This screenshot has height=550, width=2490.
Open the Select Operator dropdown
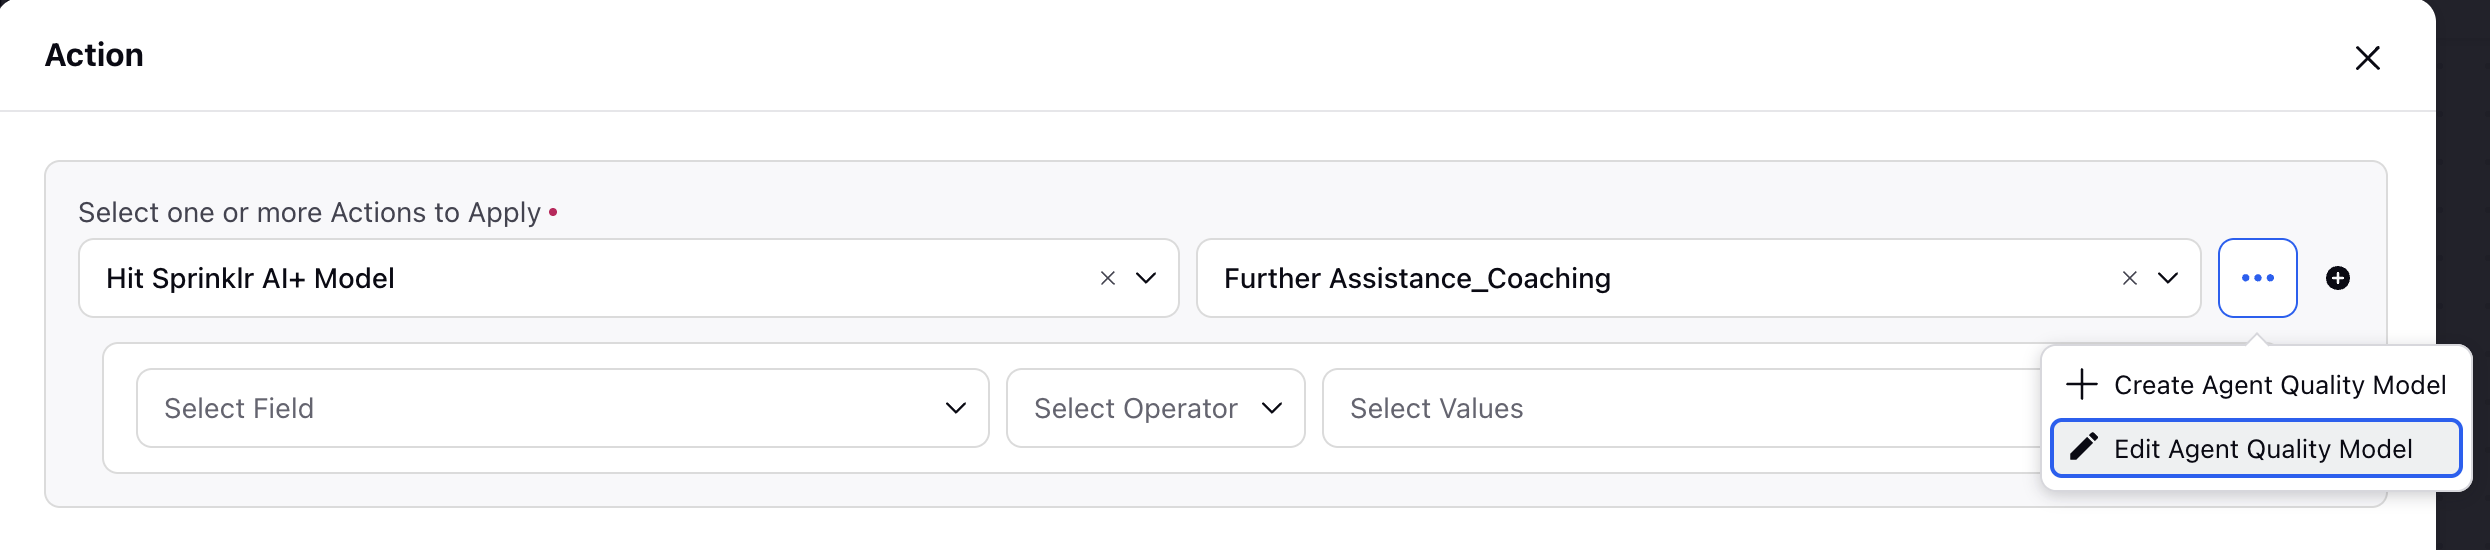coord(1155,408)
